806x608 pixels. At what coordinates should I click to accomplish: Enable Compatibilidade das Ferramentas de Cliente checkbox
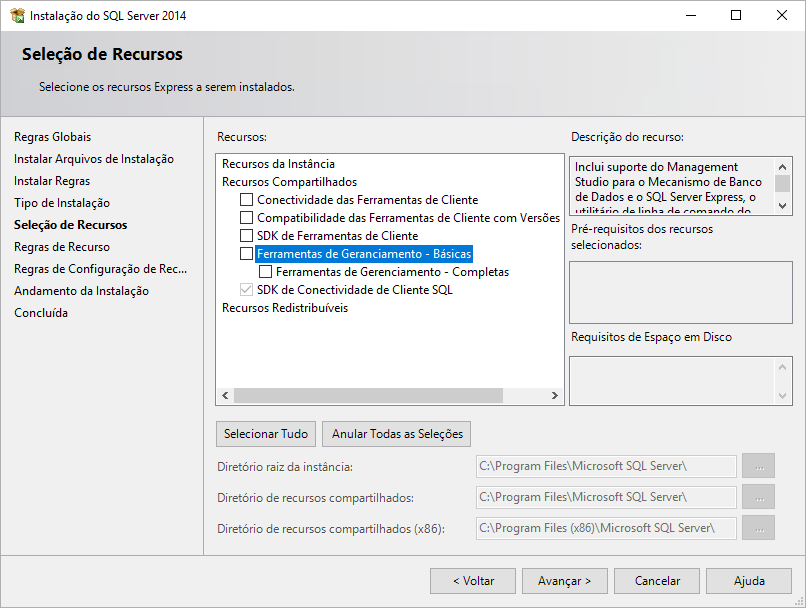(247, 218)
